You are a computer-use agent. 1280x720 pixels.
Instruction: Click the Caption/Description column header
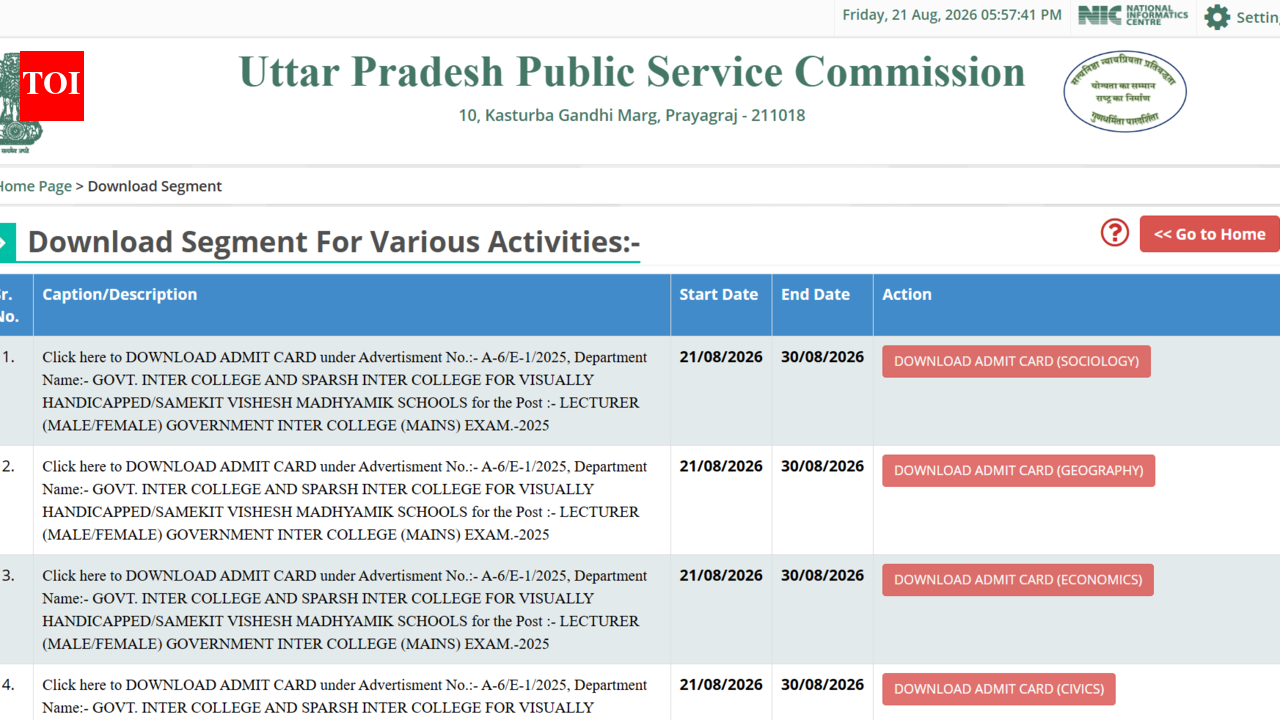coord(120,294)
